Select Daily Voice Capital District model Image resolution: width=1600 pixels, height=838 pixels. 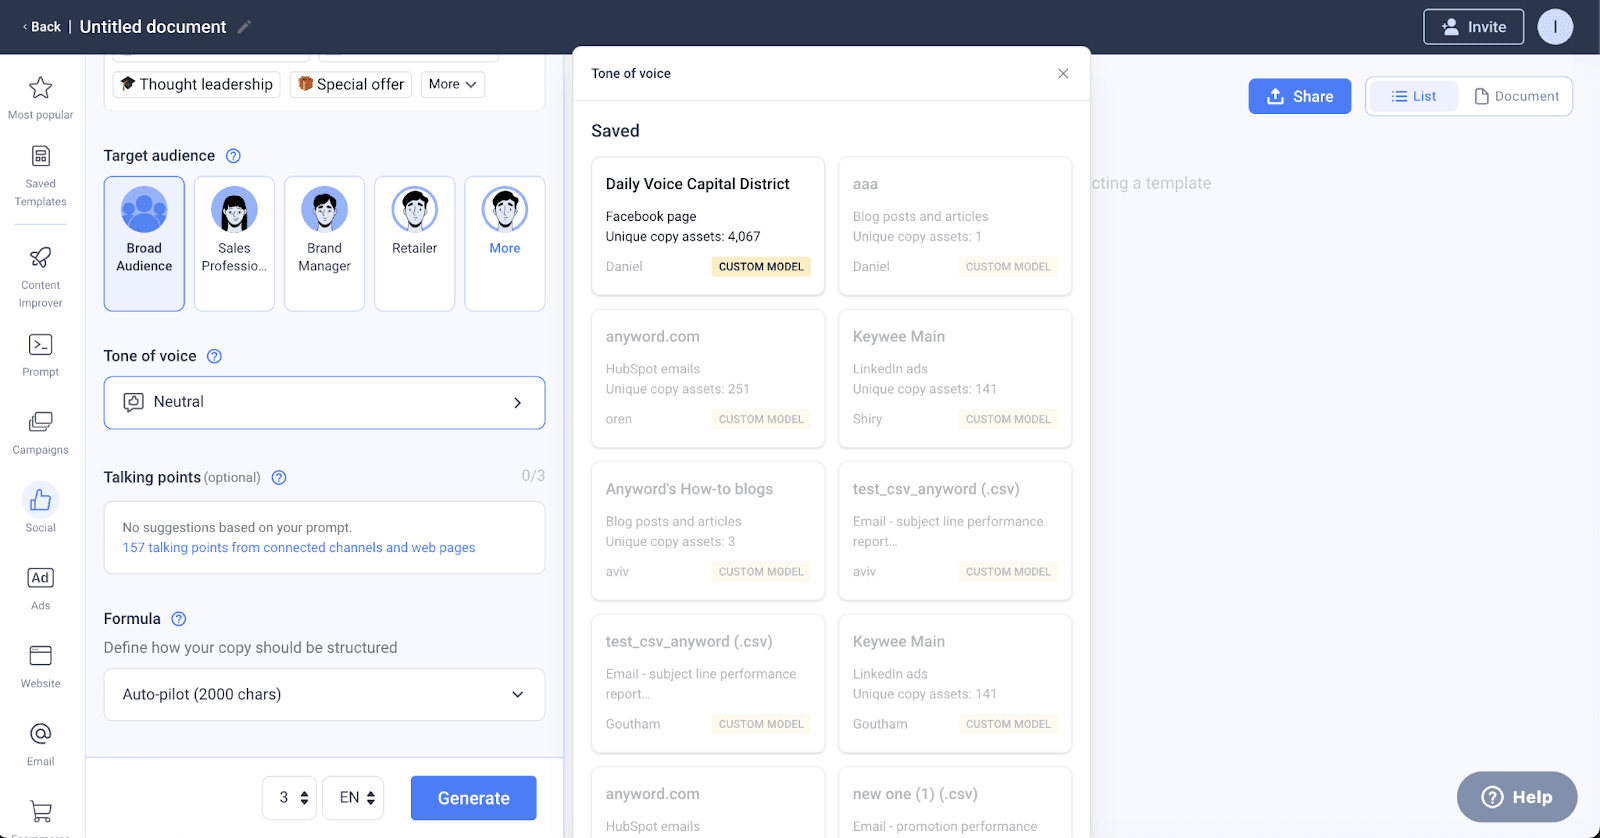pyautogui.click(x=708, y=226)
